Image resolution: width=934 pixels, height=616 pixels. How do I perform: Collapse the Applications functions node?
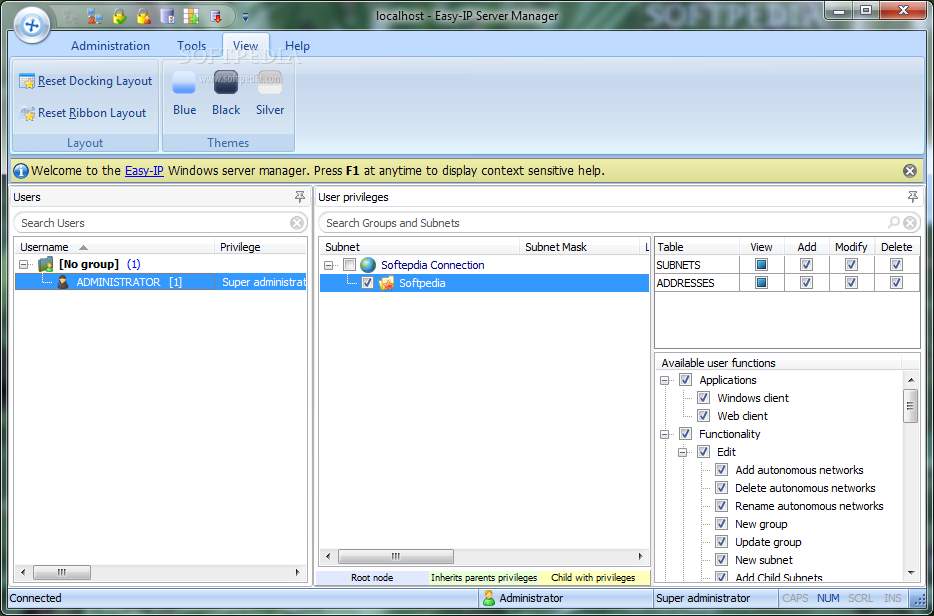point(665,380)
